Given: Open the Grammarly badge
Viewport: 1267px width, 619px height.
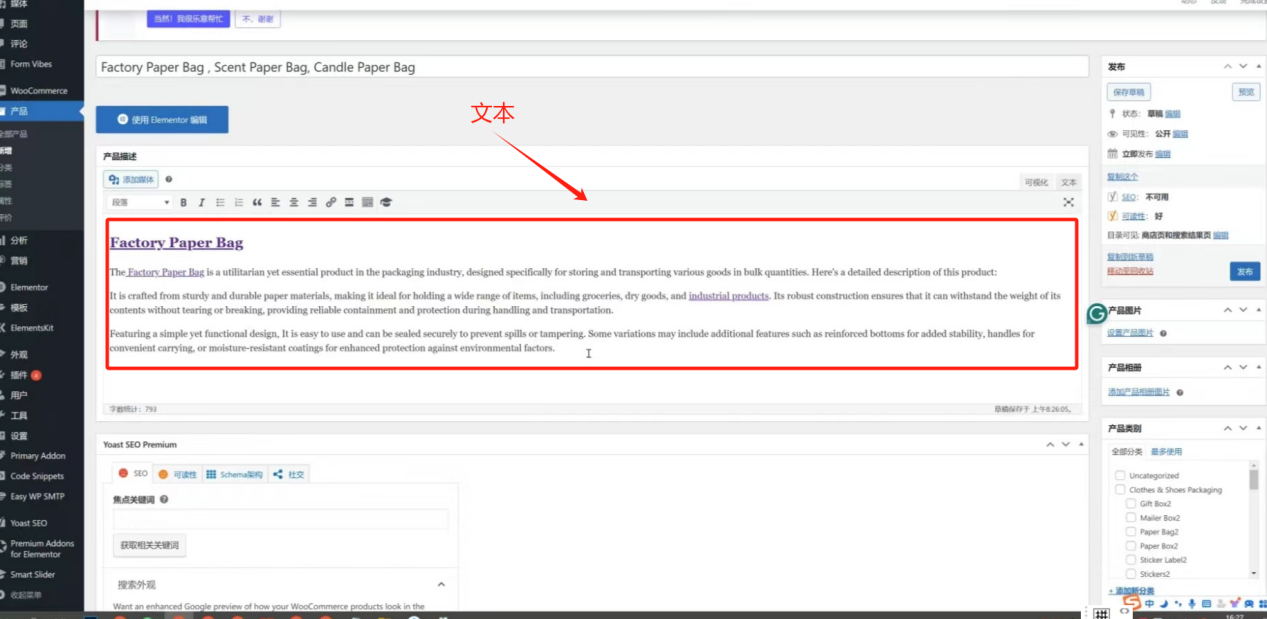Looking at the screenshot, I should pyautogui.click(x=1097, y=314).
